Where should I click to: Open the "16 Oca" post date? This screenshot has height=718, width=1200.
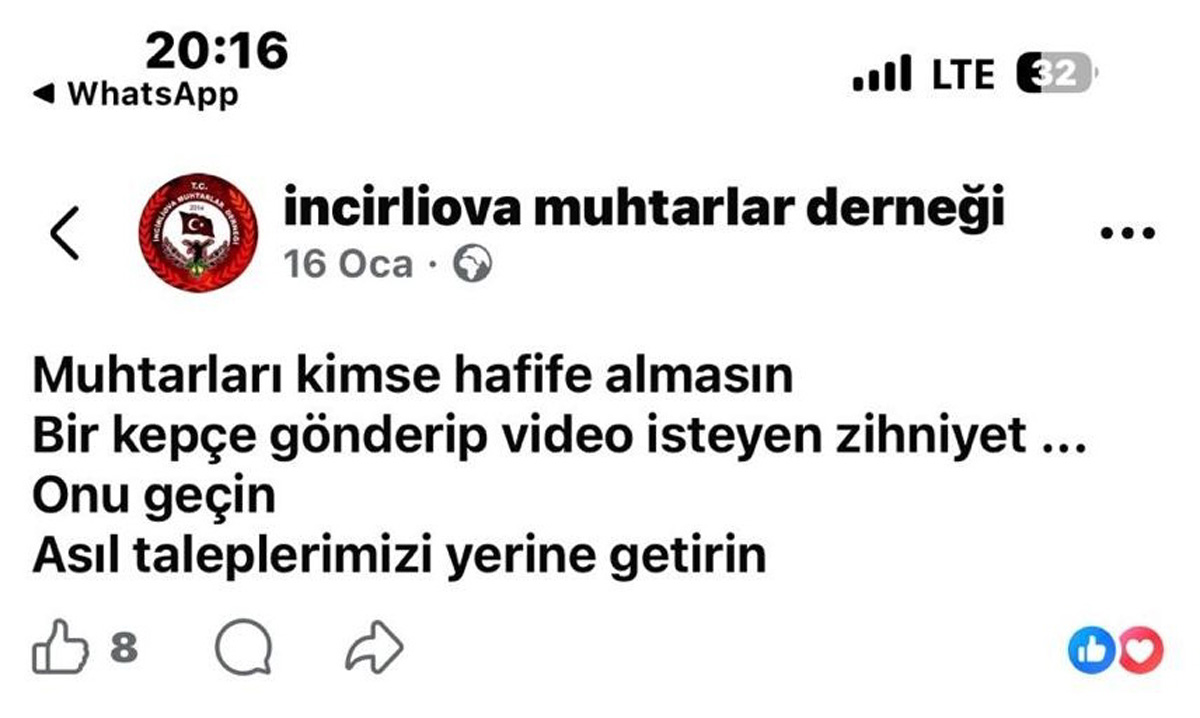(347, 265)
